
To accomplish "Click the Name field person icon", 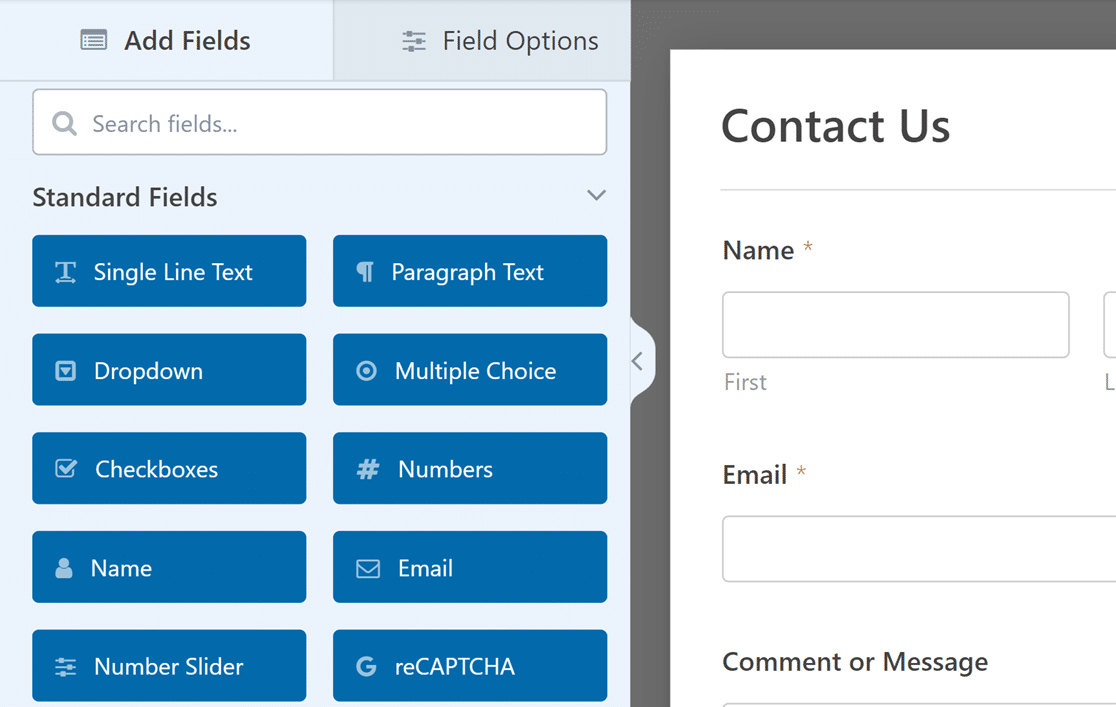I will click(64, 568).
